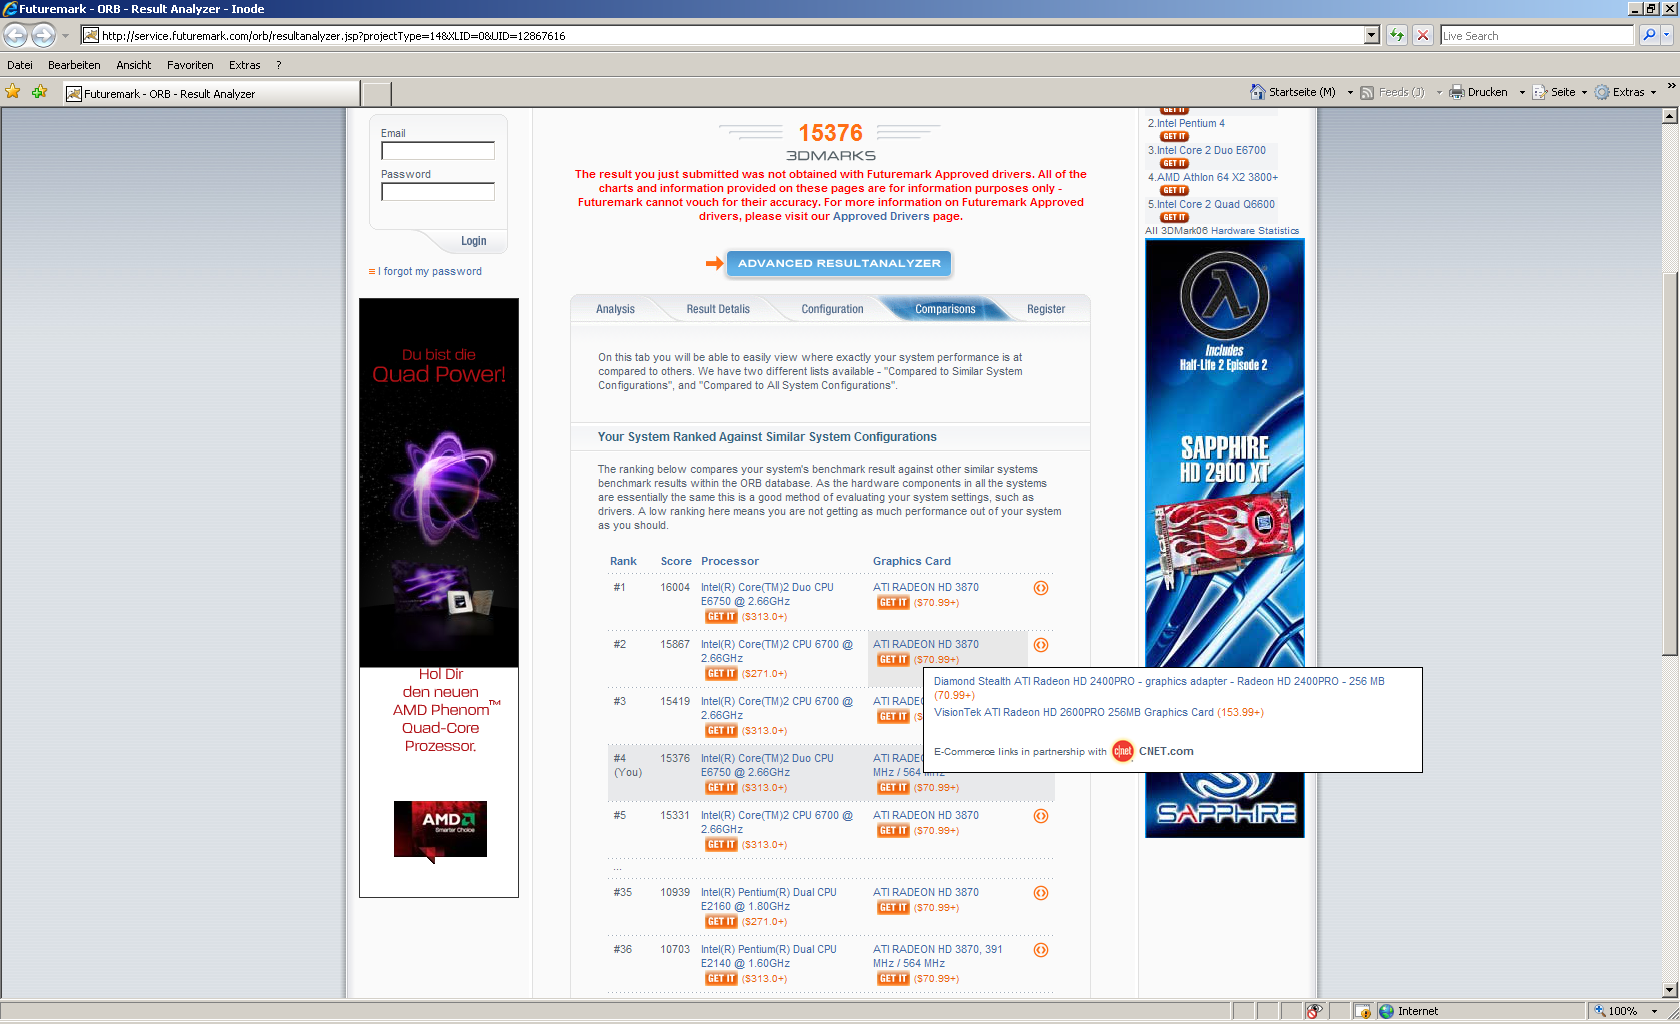The width and height of the screenshot is (1680, 1024).
Task: Switch to the Configuration tab
Action: click(832, 309)
